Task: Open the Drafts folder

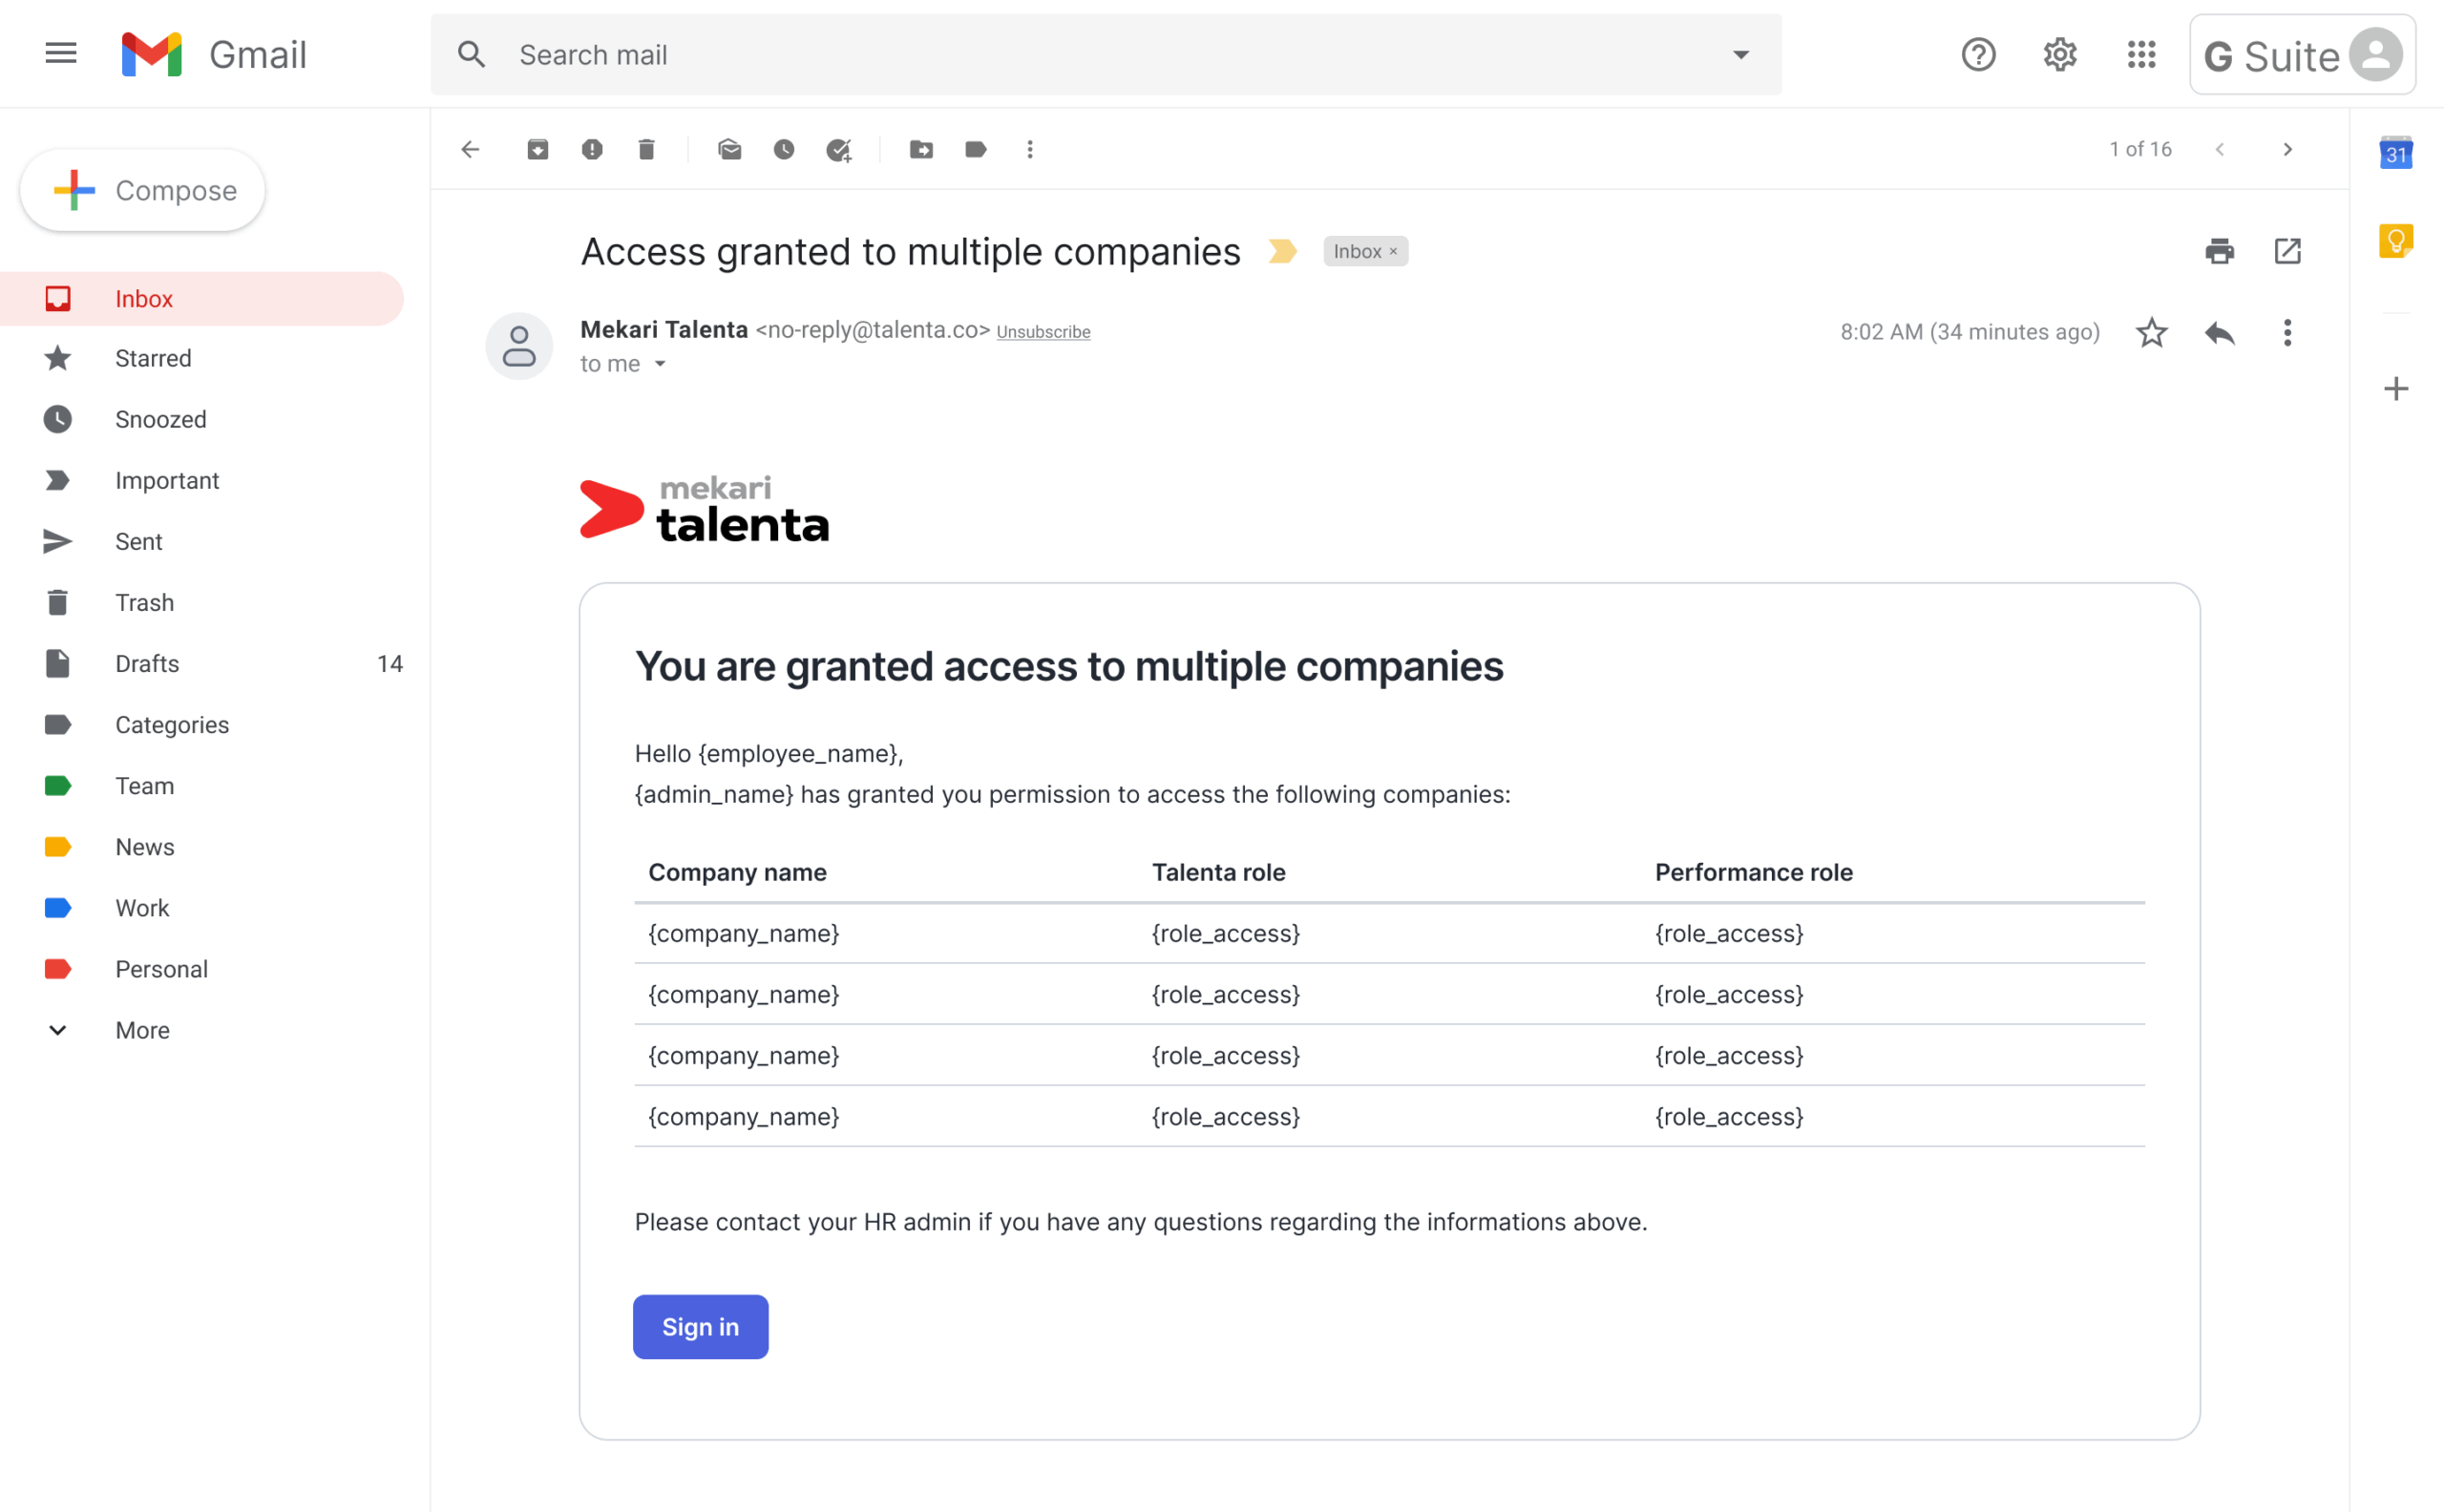Action: coord(147,664)
